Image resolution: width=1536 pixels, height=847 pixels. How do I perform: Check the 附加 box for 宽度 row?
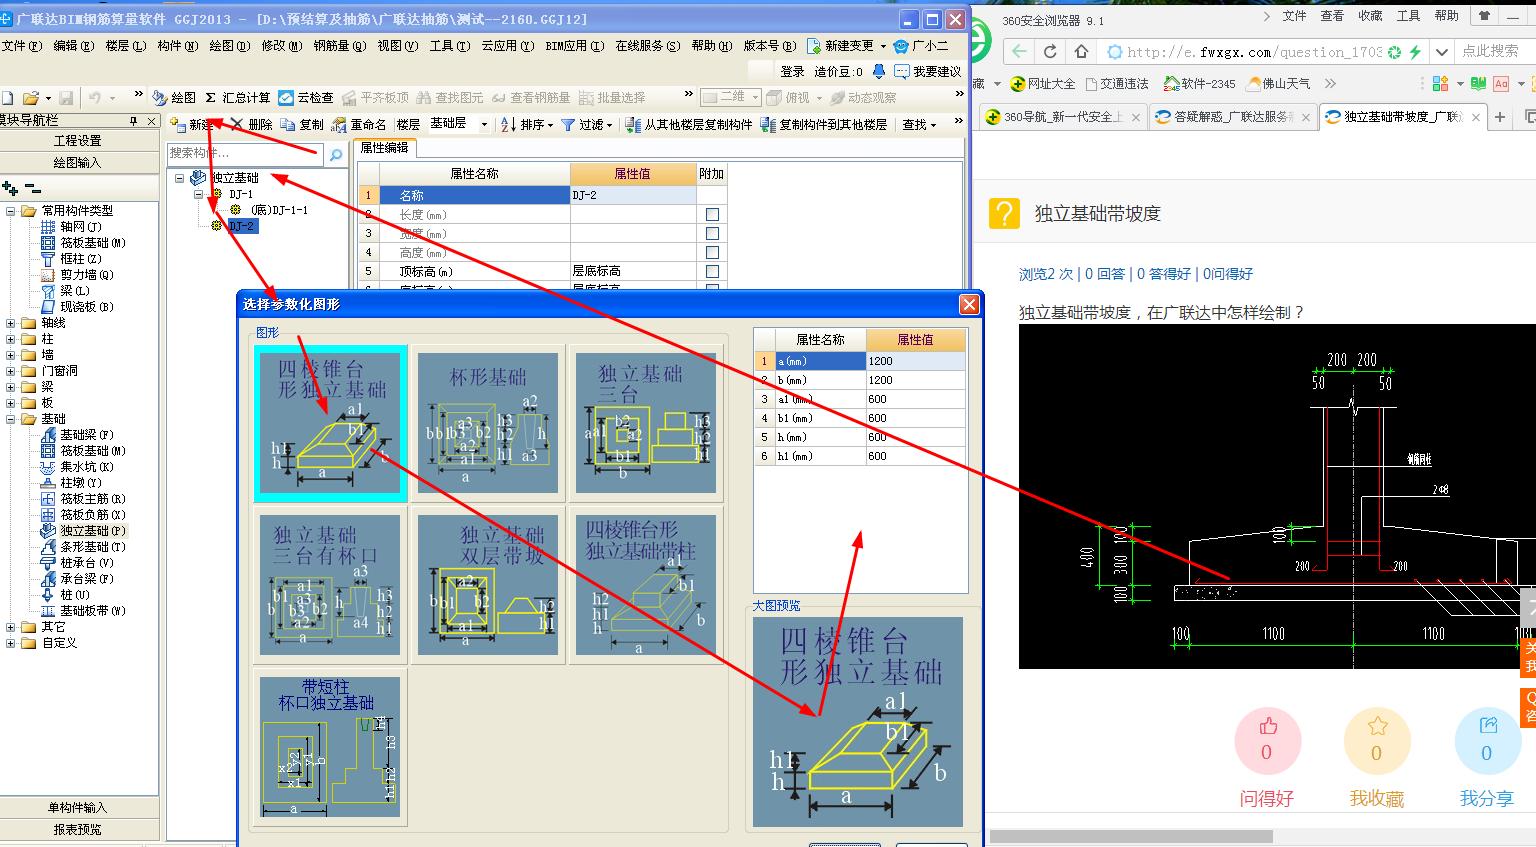point(712,233)
